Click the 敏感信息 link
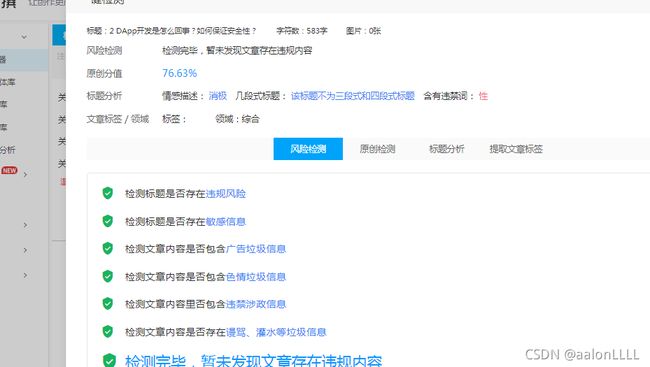 (226, 221)
